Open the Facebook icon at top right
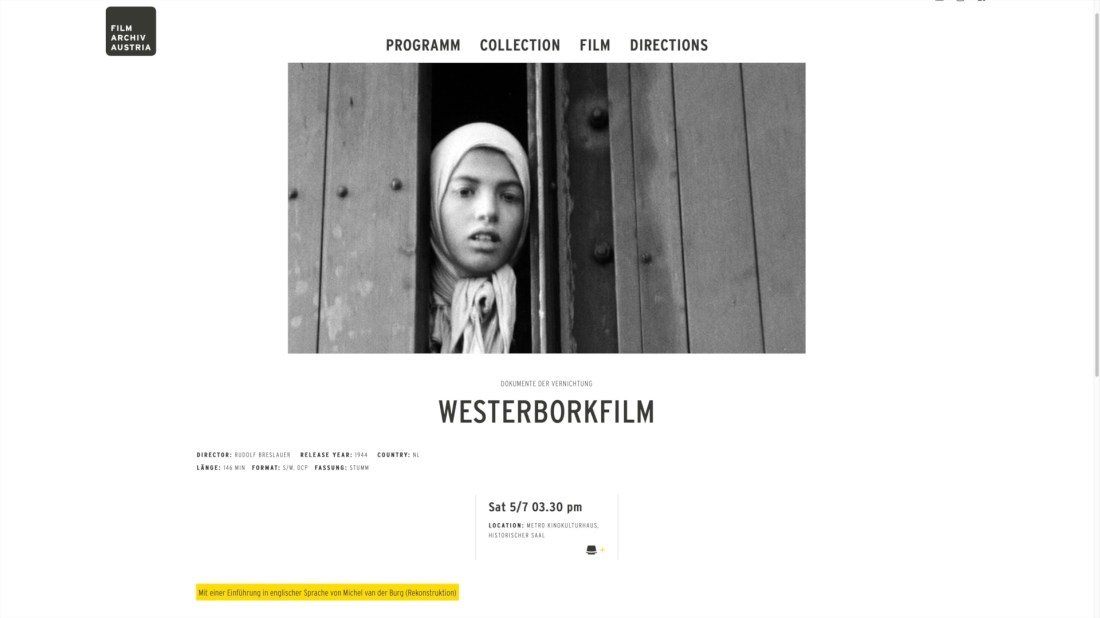 click(x=982, y=1)
